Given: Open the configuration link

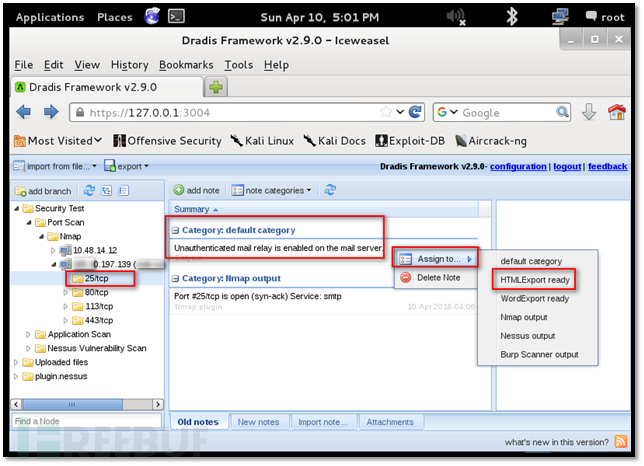Looking at the screenshot, I should (x=518, y=167).
